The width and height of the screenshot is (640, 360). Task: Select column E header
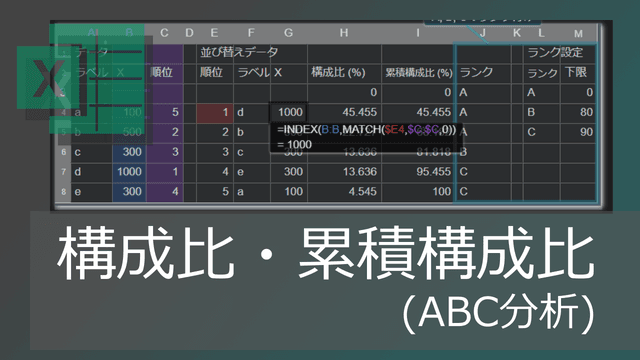(214, 33)
